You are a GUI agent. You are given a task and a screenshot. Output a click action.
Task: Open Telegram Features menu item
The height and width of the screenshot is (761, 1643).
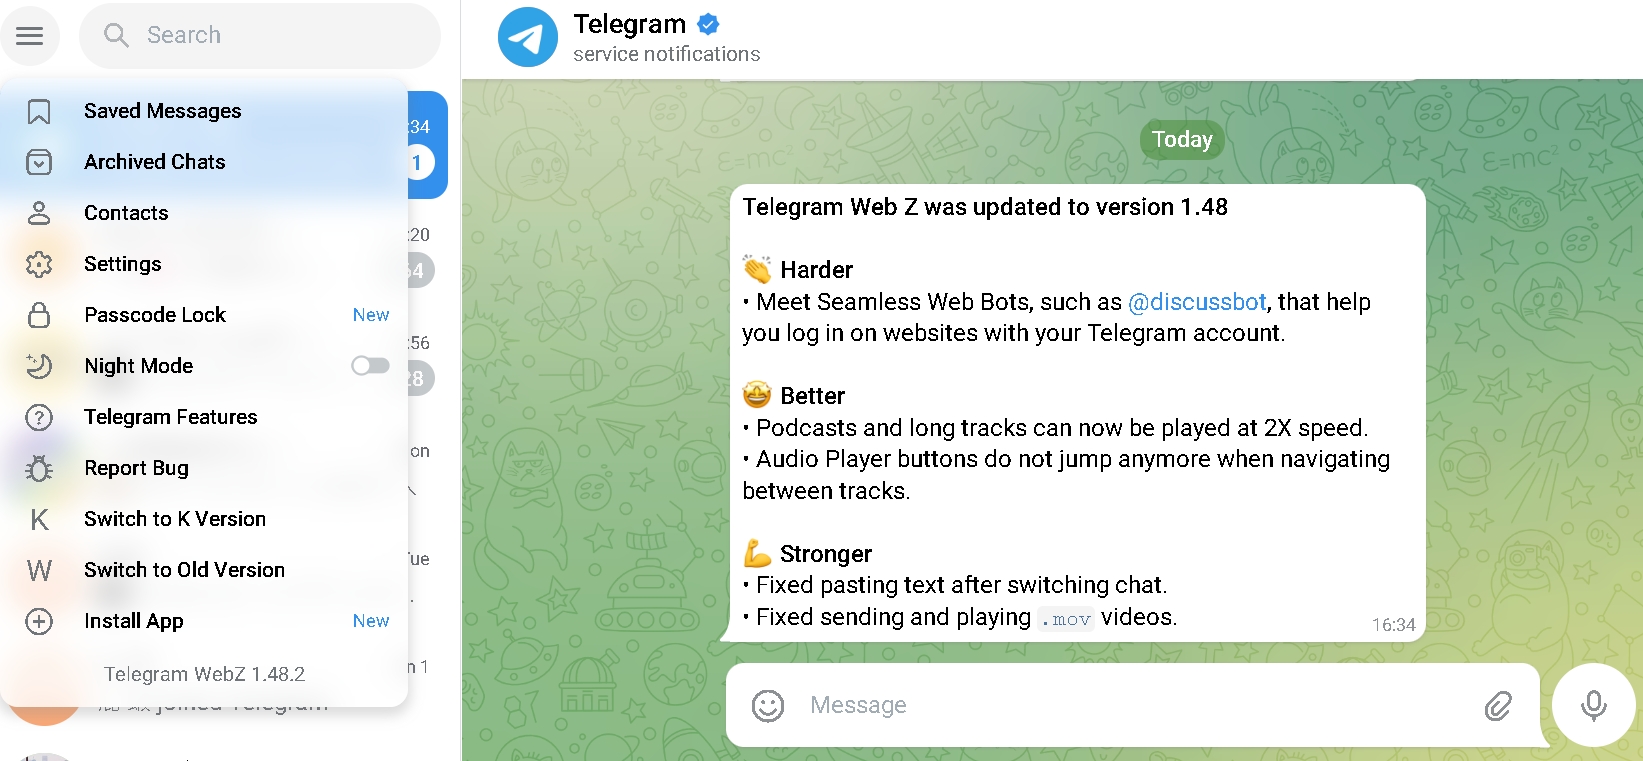(x=204, y=417)
